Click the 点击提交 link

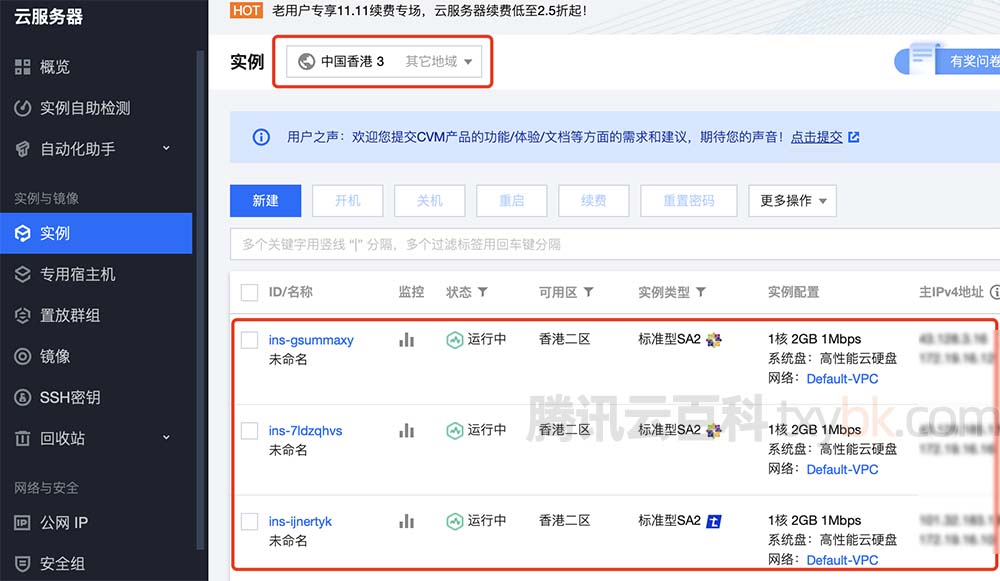(x=816, y=137)
